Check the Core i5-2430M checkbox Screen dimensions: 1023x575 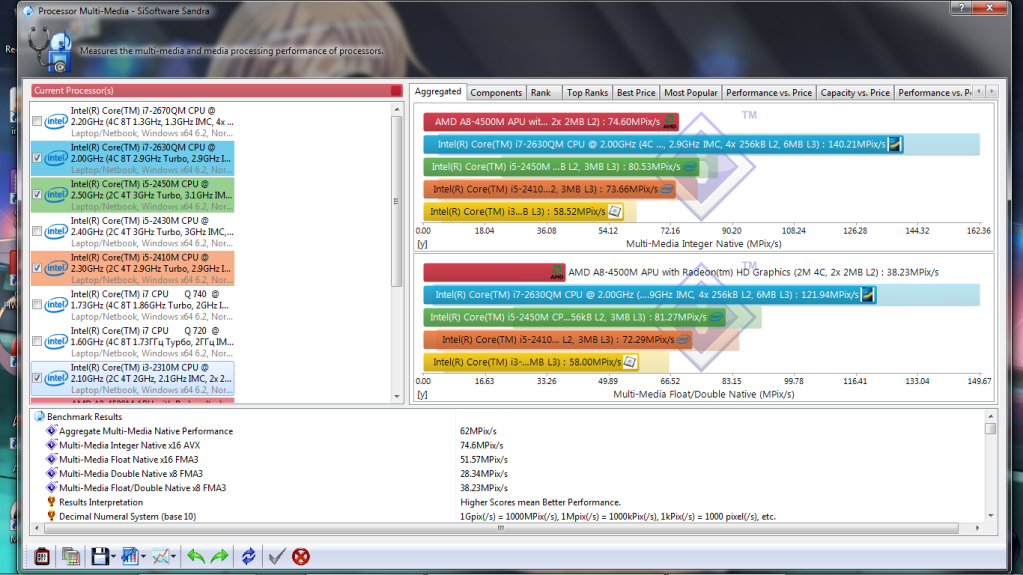[37, 231]
